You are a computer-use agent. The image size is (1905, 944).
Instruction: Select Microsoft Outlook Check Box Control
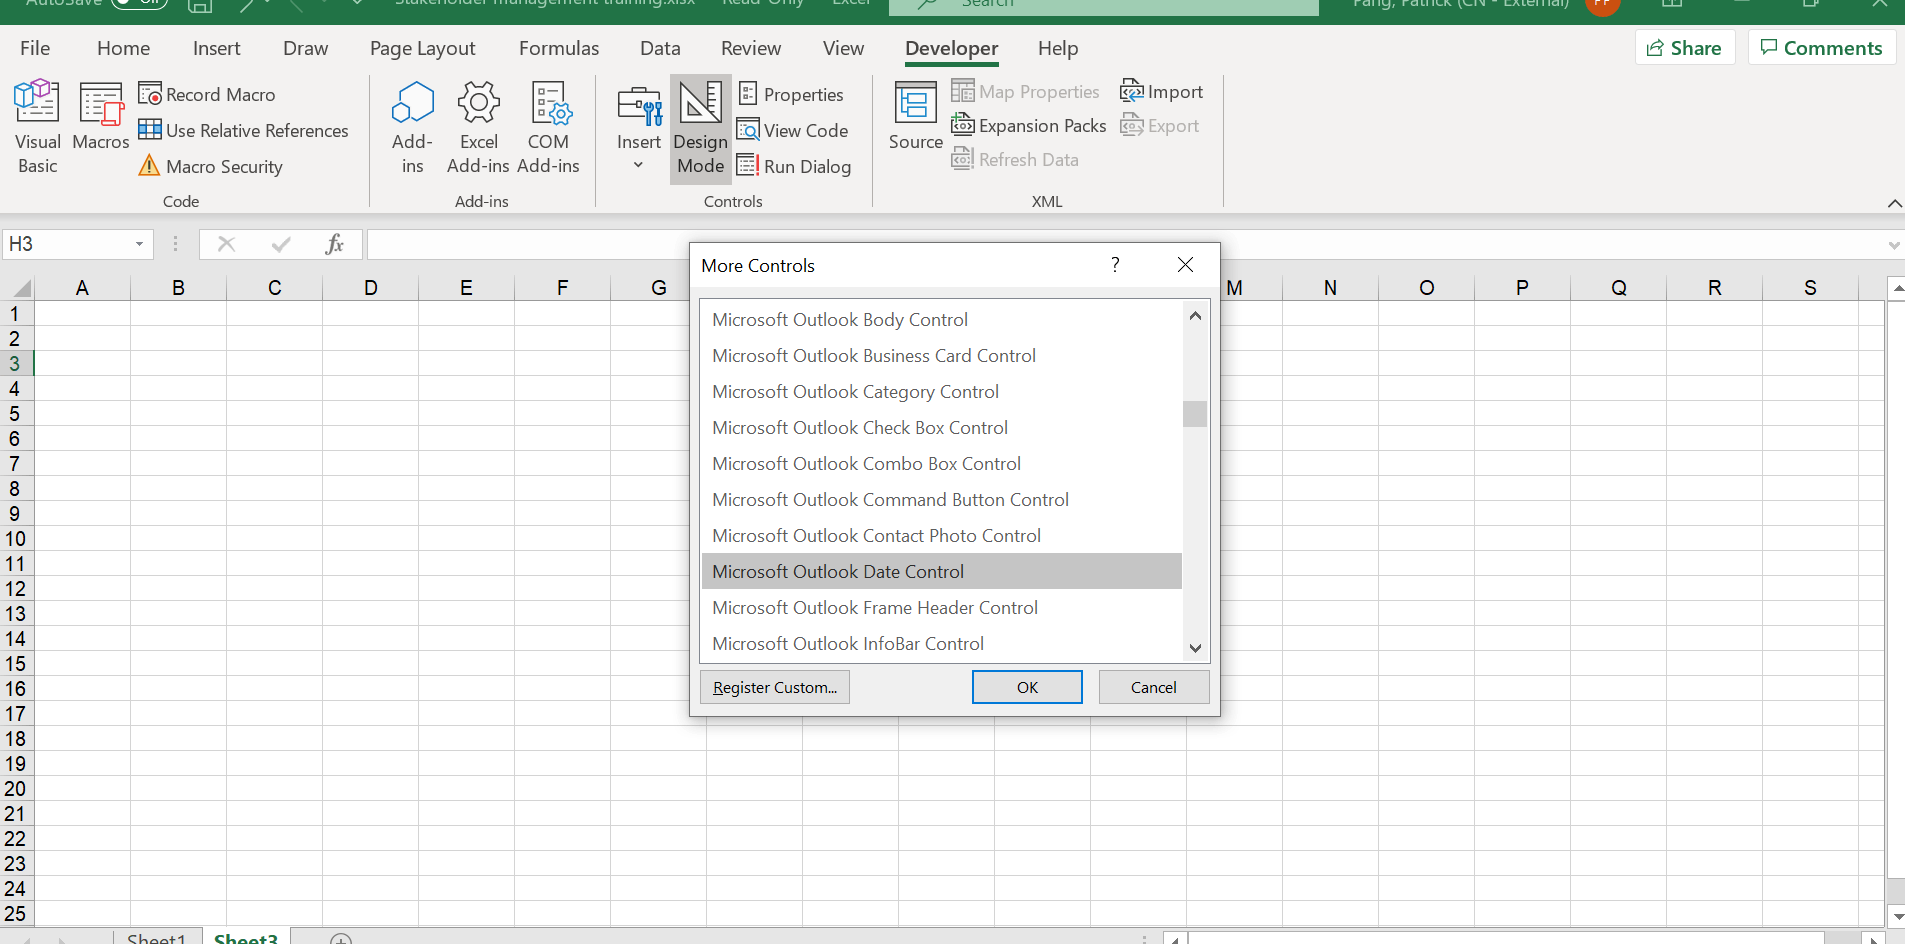point(942,428)
